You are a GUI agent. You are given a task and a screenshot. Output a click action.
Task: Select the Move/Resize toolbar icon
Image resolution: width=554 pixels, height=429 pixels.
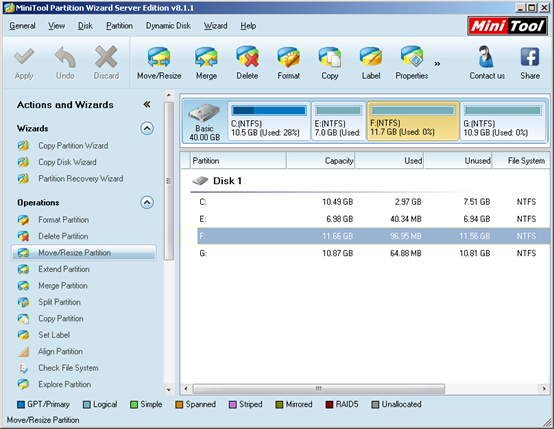coord(159,57)
